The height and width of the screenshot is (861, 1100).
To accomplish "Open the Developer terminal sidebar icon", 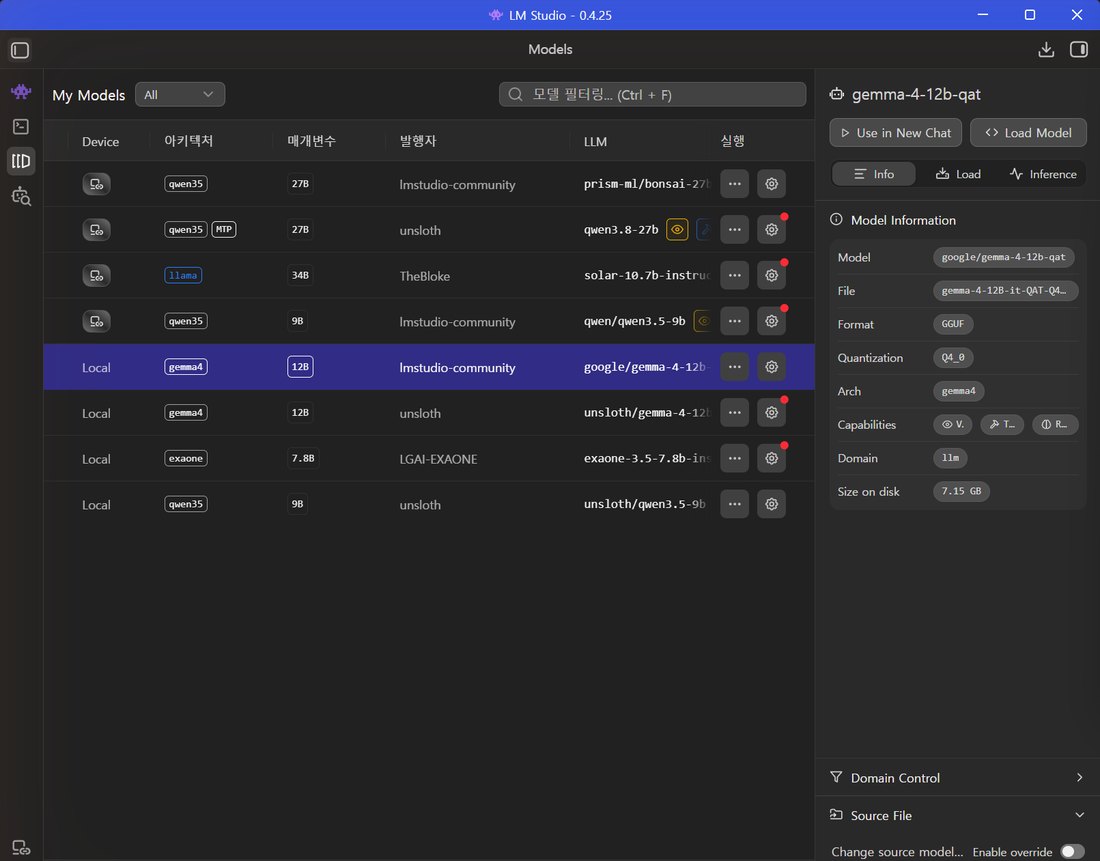I will pyautogui.click(x=21, y=126).
